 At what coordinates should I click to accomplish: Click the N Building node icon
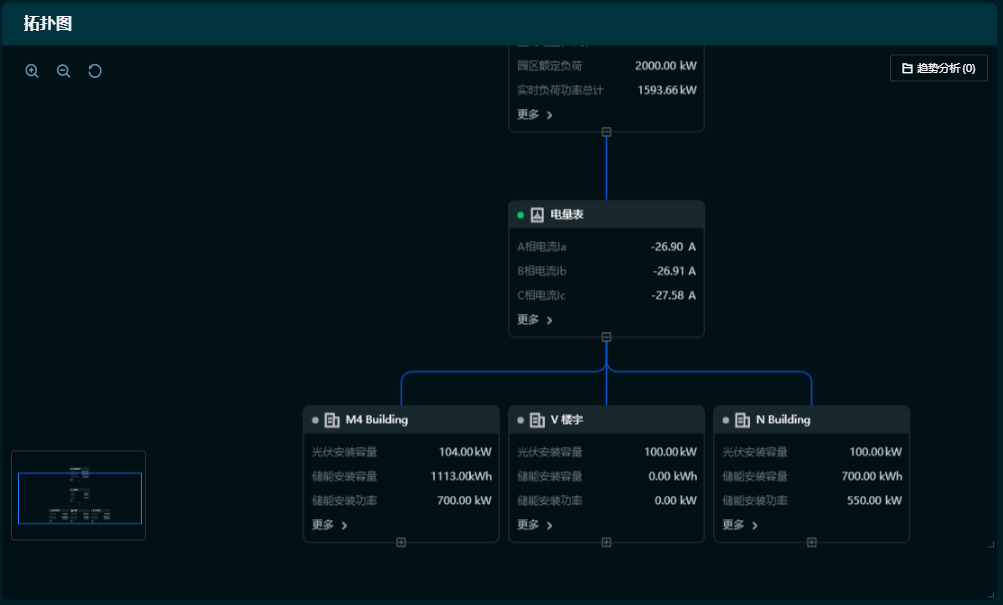point(742,420)
